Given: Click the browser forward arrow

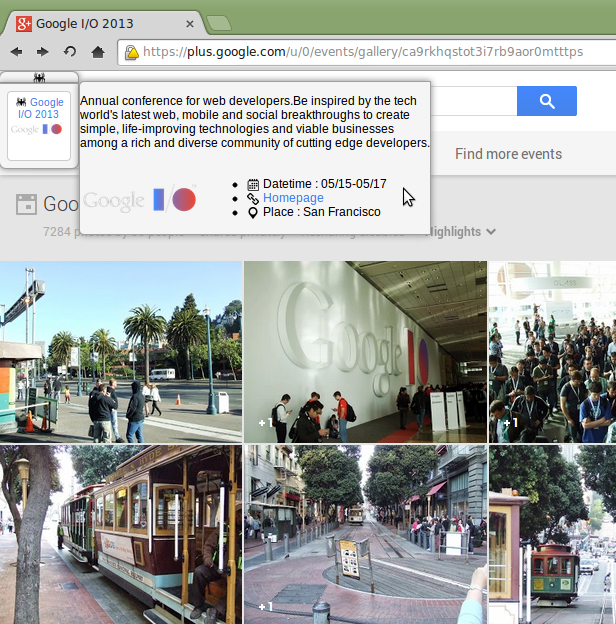Looking at the screenshot, I should point(43,52).
